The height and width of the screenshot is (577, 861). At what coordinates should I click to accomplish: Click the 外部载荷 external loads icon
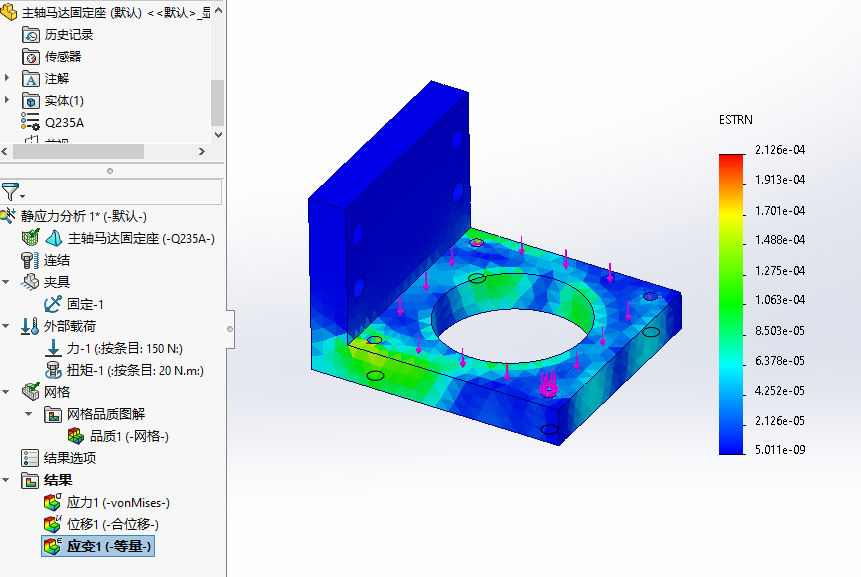click(30, 326)
